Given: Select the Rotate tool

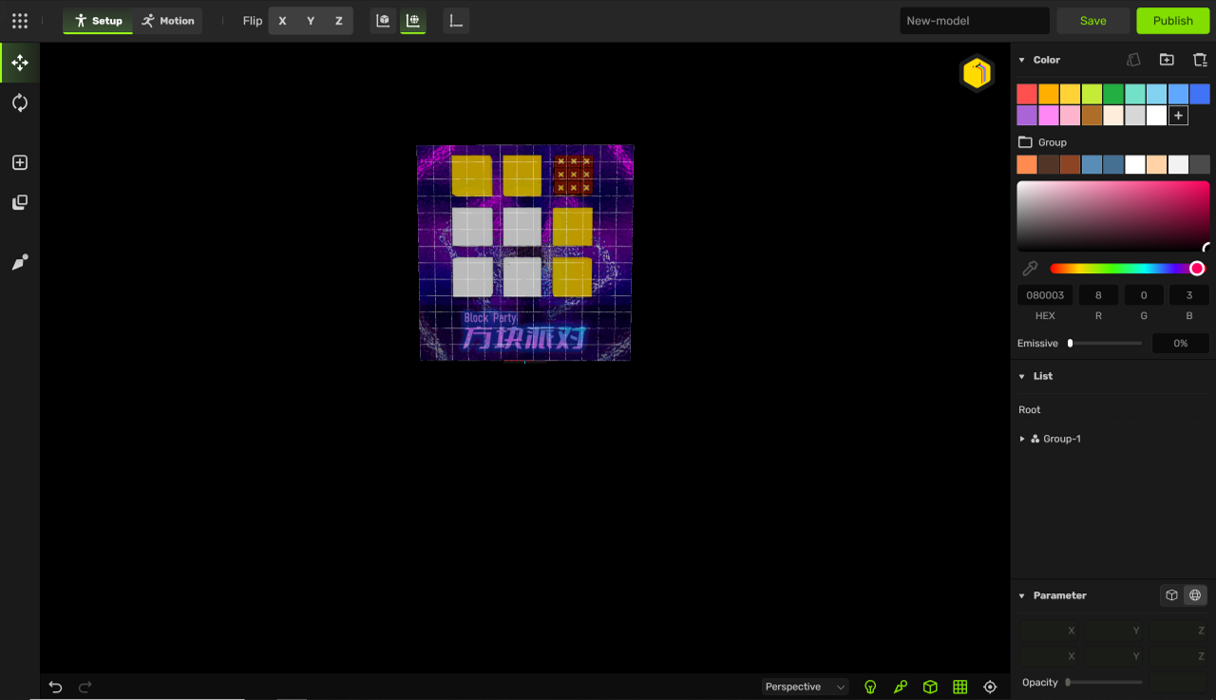Looking at the screenshot, I should pos(20,103).
